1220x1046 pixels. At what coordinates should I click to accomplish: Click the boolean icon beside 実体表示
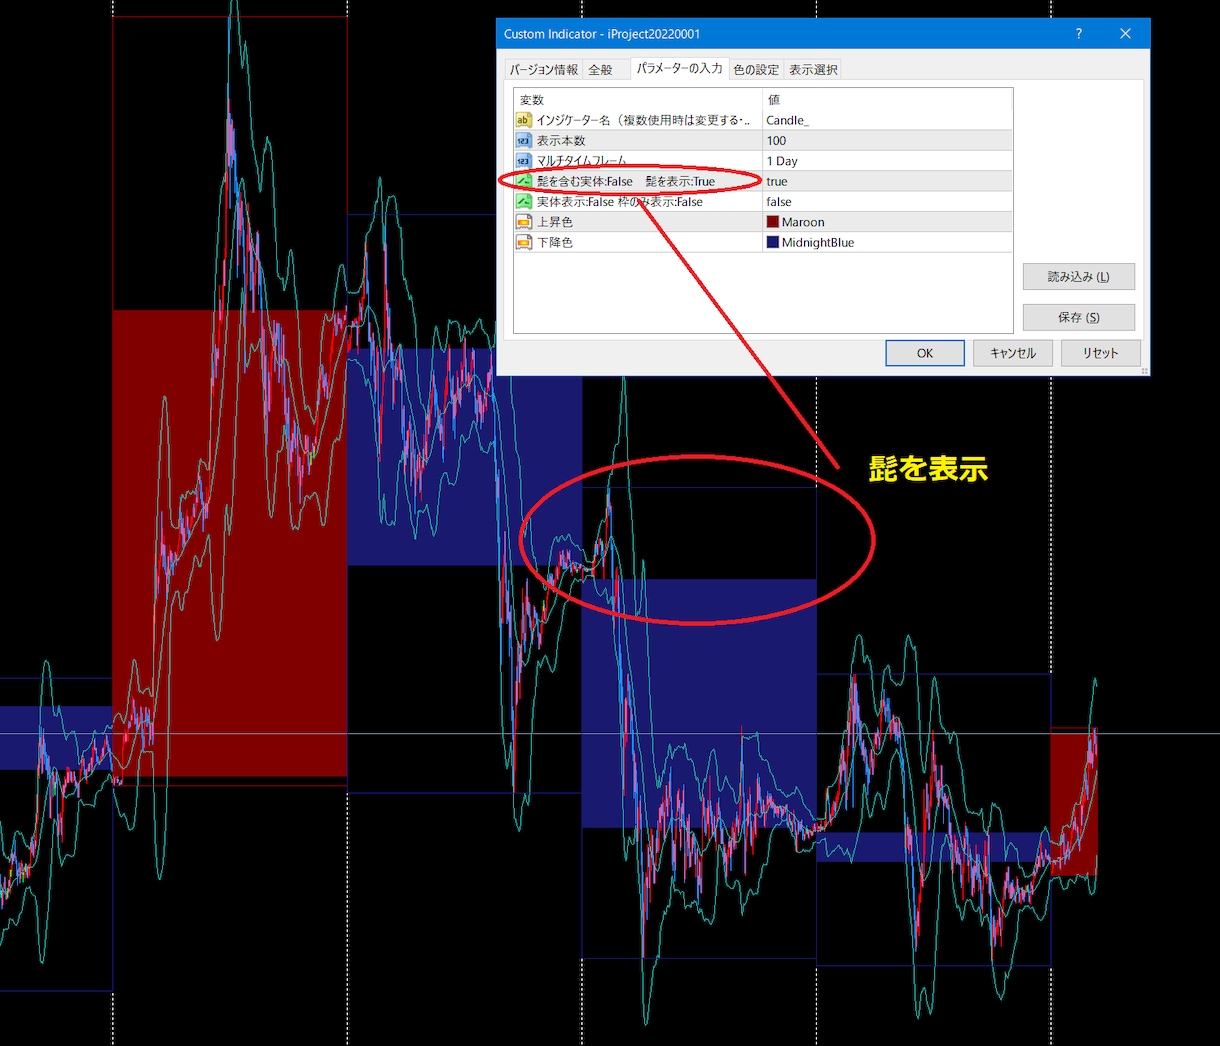click(523, 202)
